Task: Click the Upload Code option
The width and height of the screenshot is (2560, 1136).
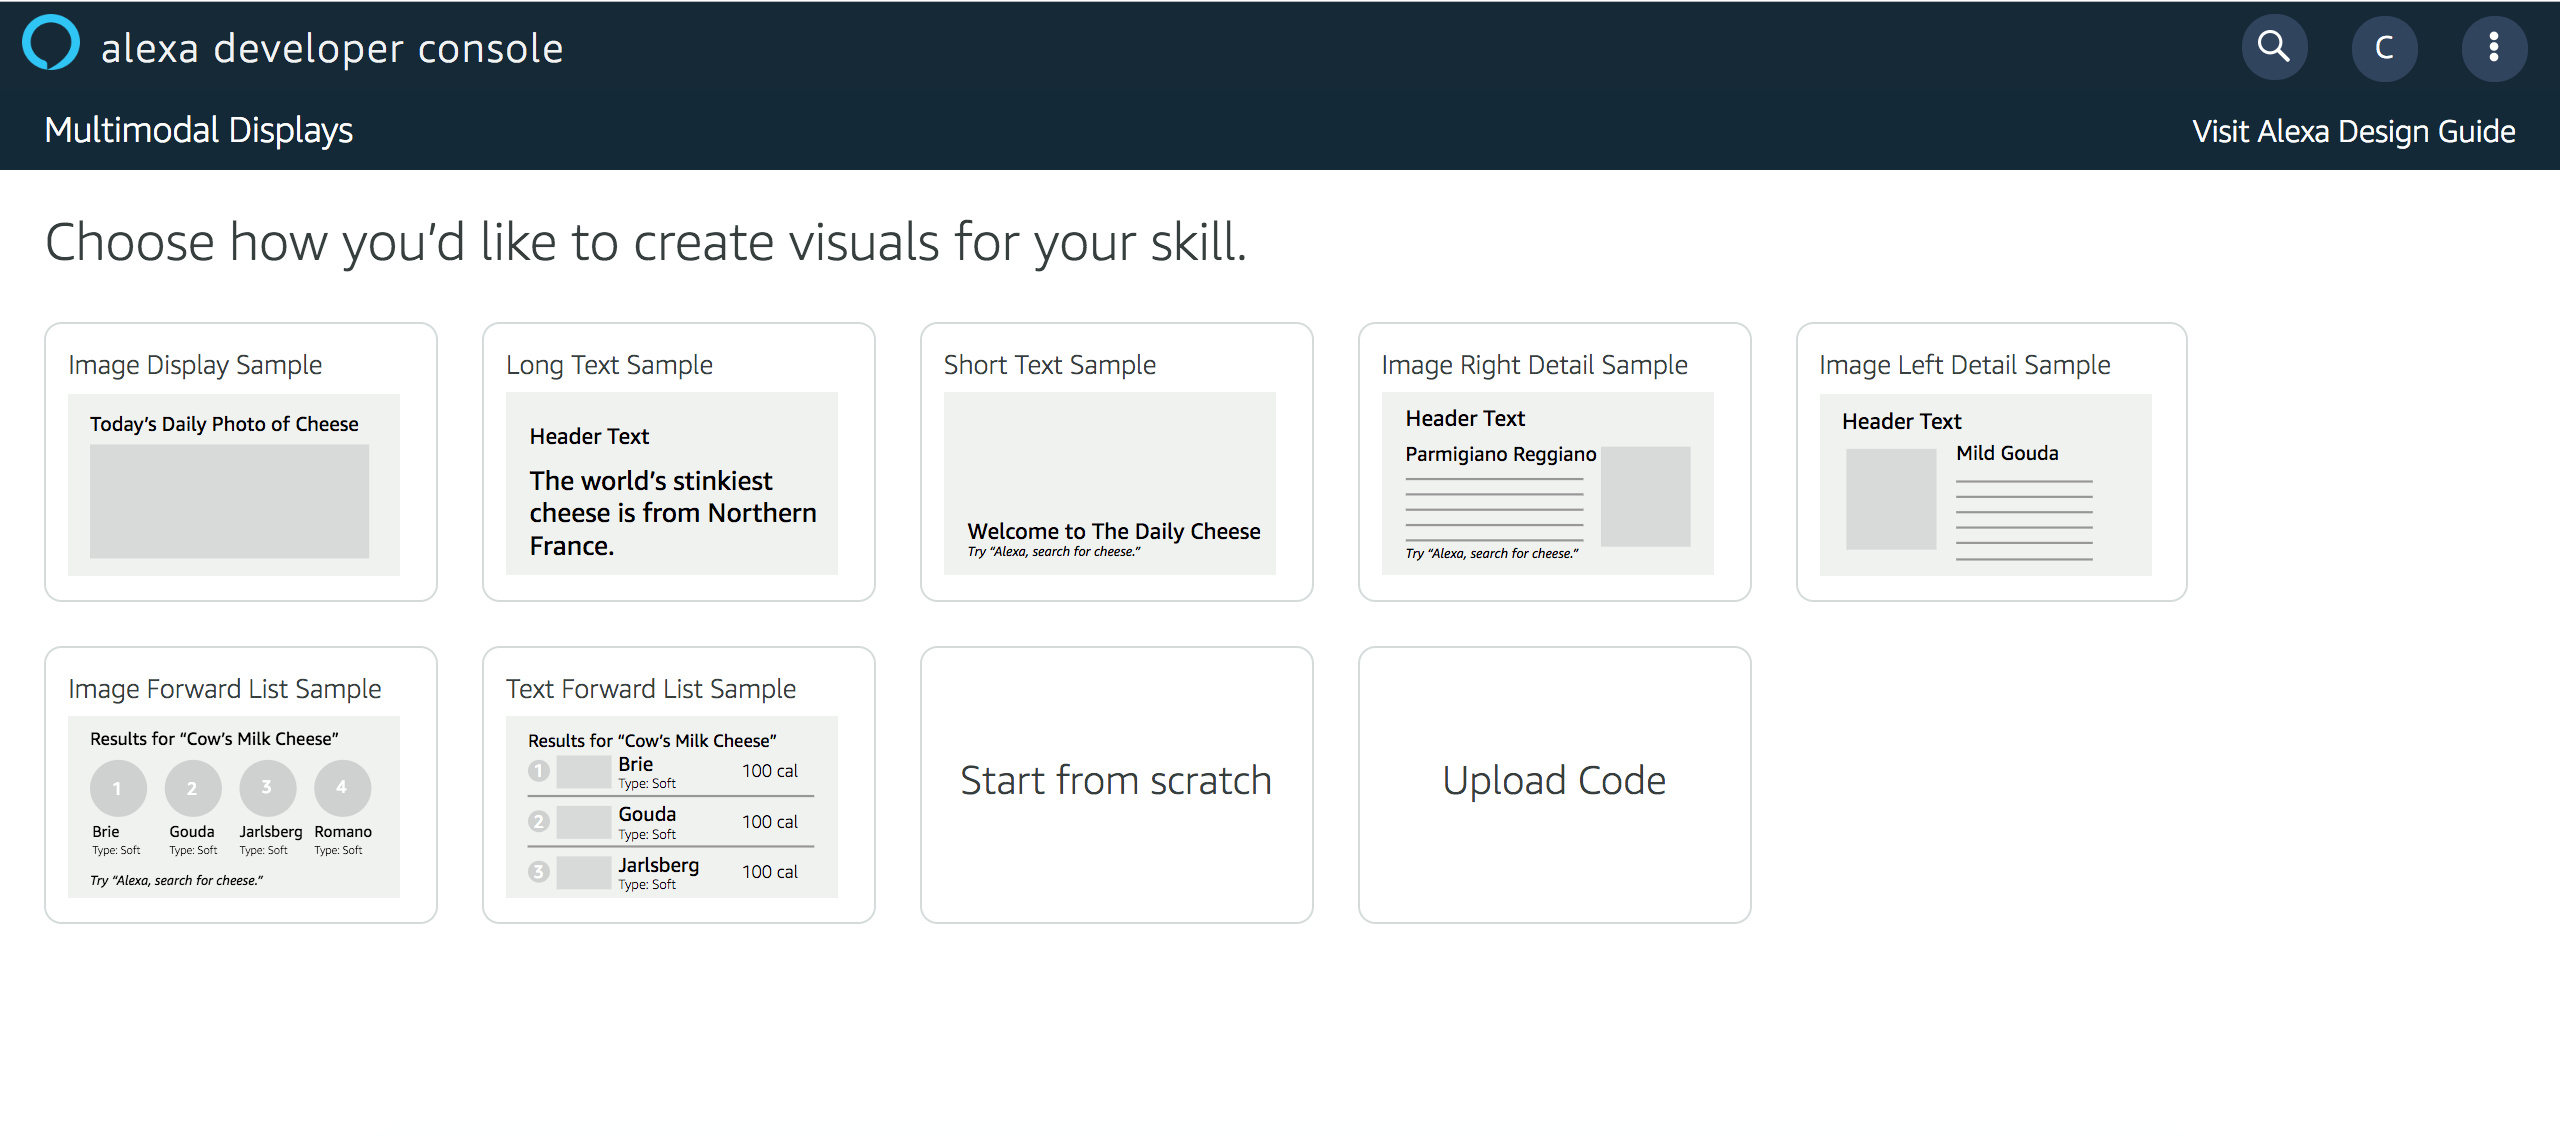Action: pos(1554,782)
